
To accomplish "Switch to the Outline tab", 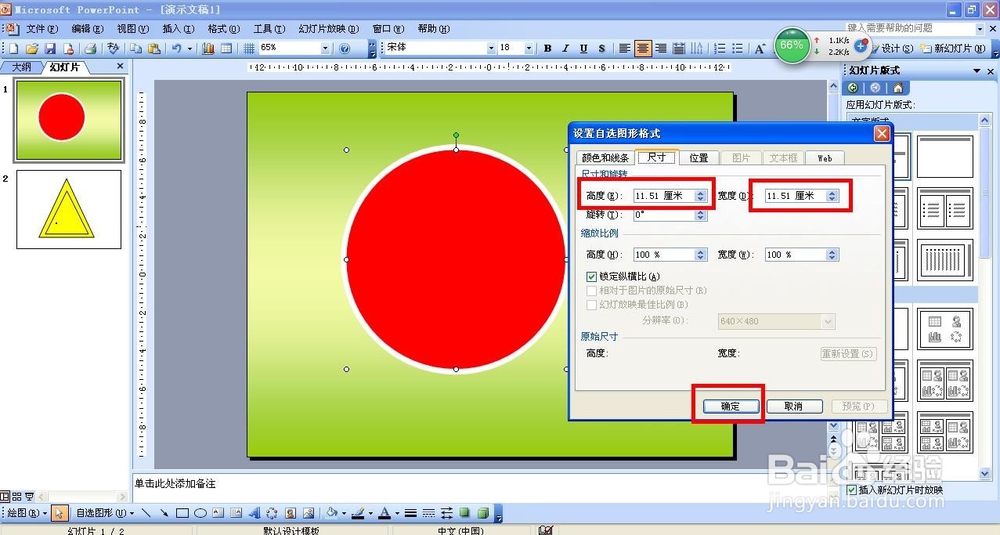I will [x=22, y=66].
